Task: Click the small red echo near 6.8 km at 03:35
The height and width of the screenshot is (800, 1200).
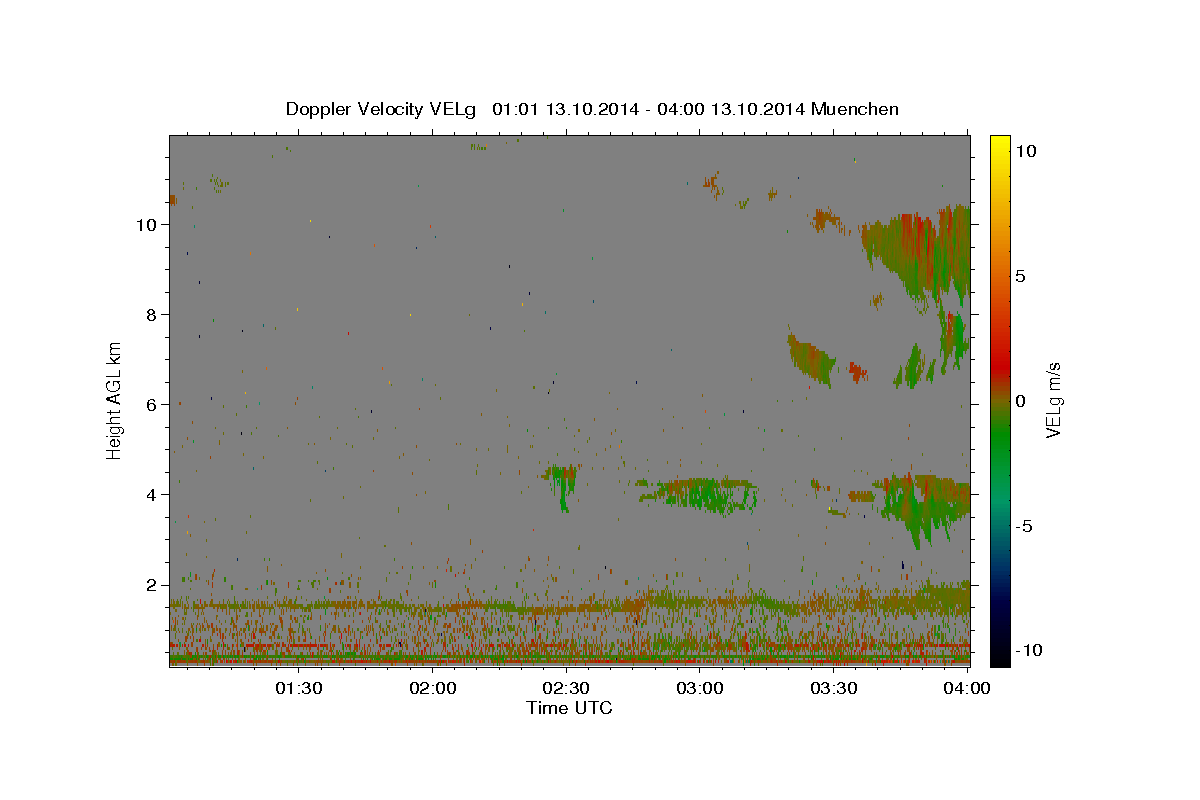Action: (x=858, y=372)
